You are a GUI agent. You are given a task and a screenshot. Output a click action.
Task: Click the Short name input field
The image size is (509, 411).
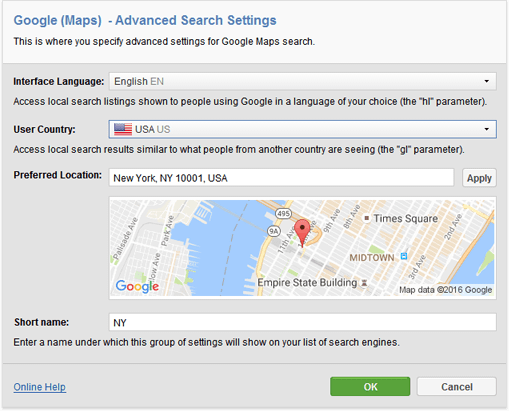[302, 322]
